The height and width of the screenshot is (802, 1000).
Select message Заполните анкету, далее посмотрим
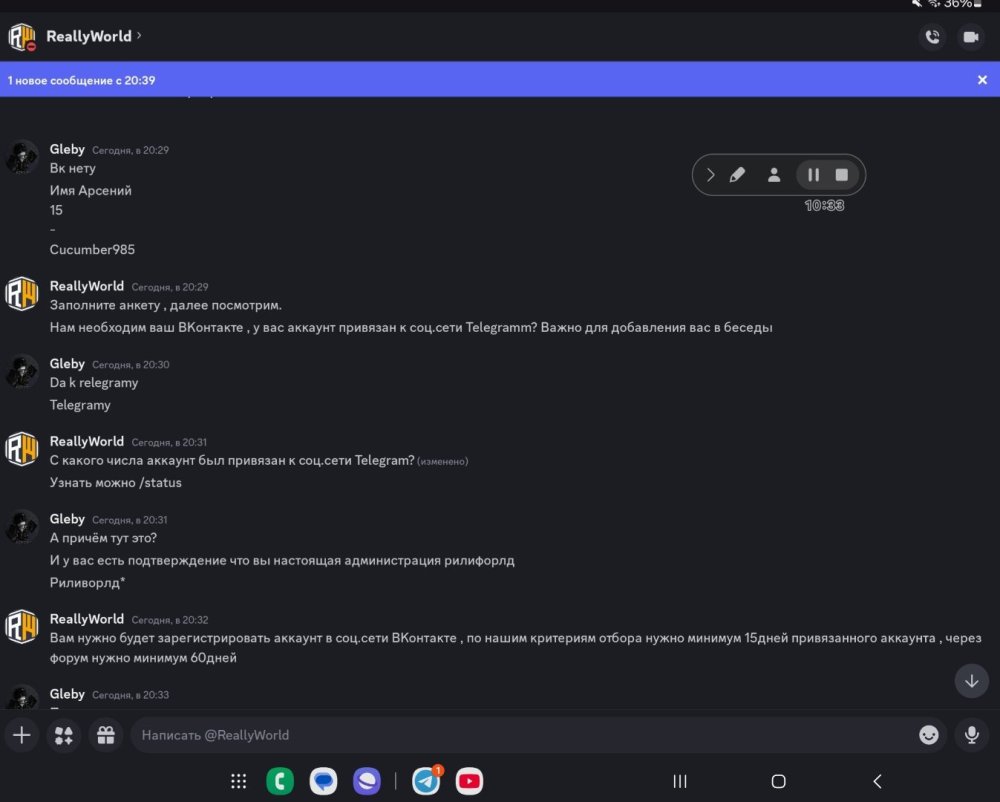pos(166,305)
